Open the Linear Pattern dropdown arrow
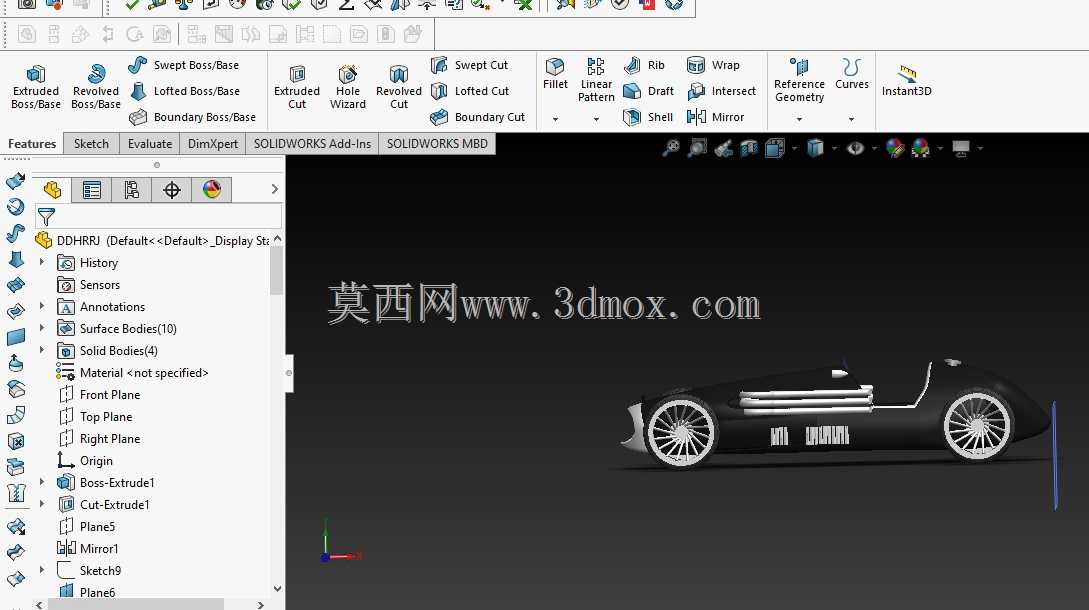The width and height of the screenshot is (1089, 610). pyautogui.click(x=596, y=119)
